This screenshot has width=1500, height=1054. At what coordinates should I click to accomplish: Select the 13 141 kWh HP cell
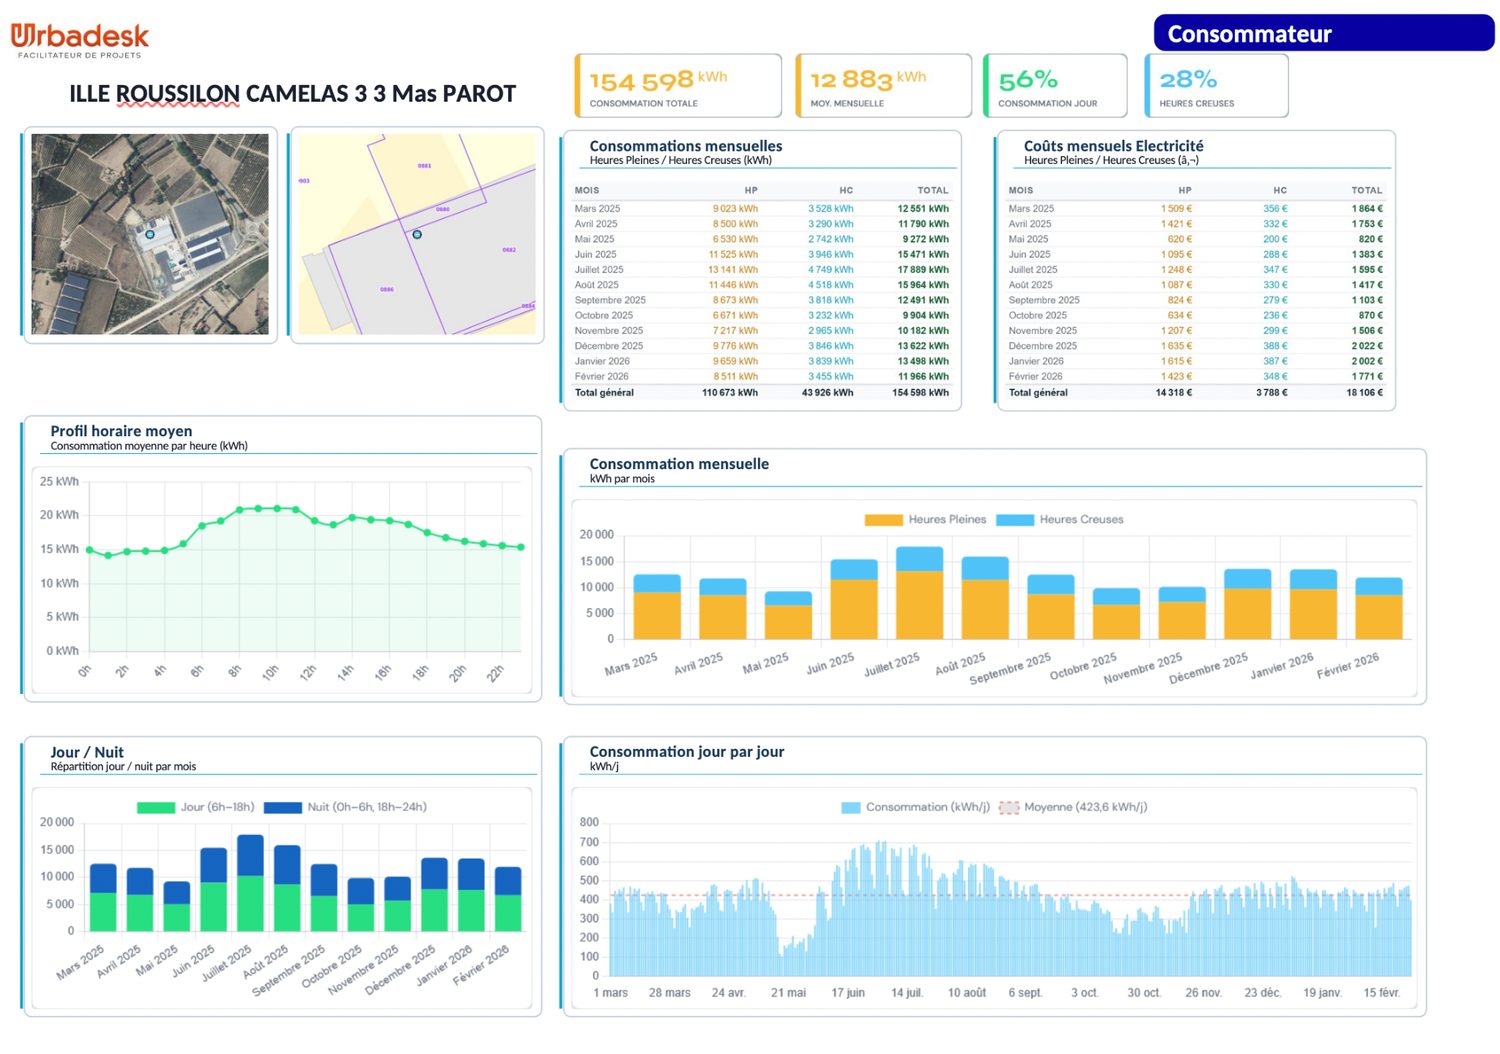[733, 270]
